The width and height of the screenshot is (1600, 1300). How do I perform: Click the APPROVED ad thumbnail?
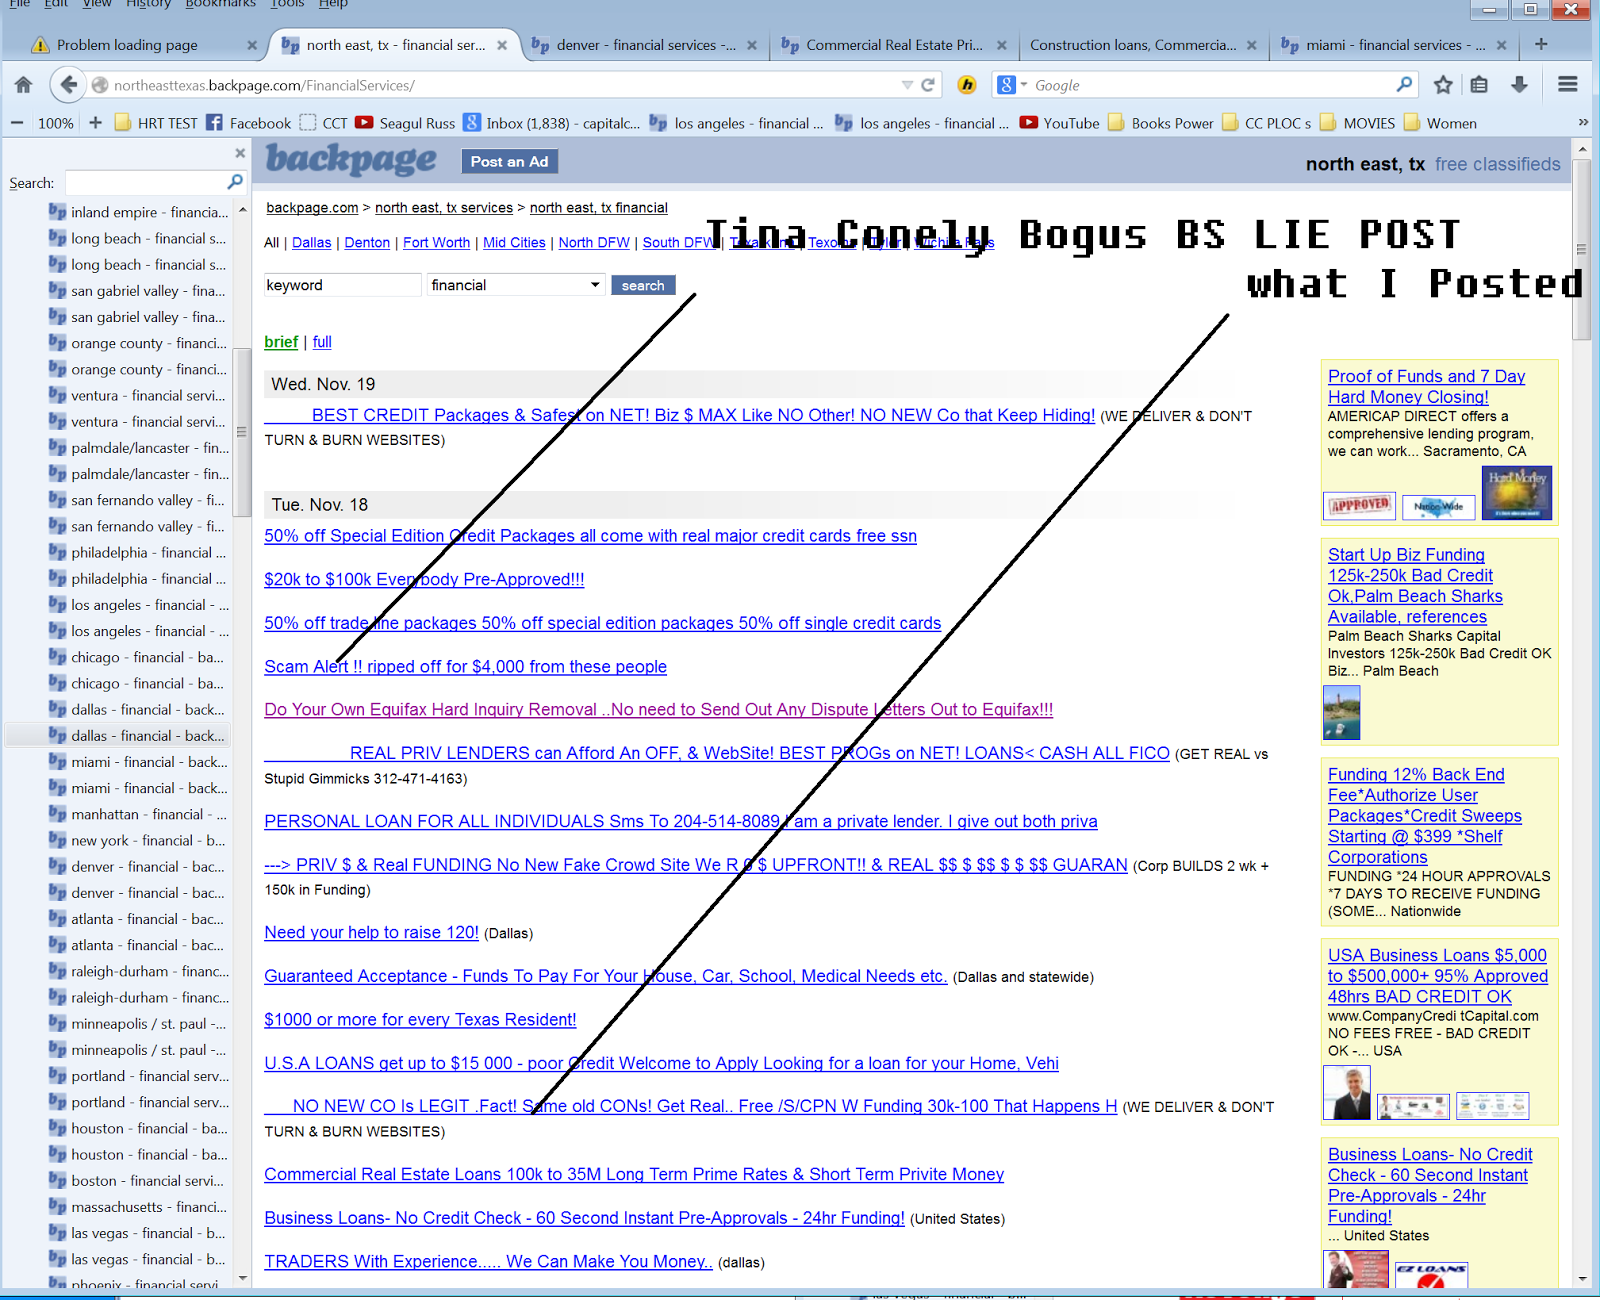(x=1359, y=505)
